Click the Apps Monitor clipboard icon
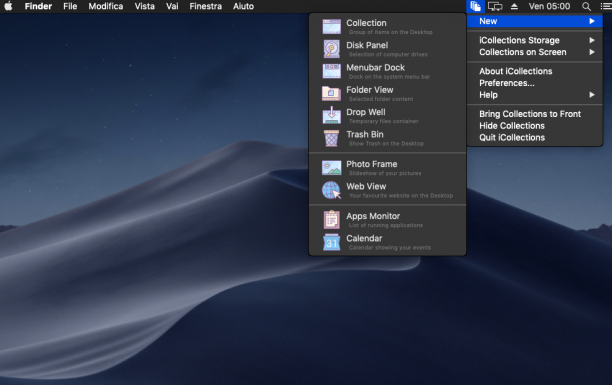The image size is (612, 385). [x=331, y=219]
